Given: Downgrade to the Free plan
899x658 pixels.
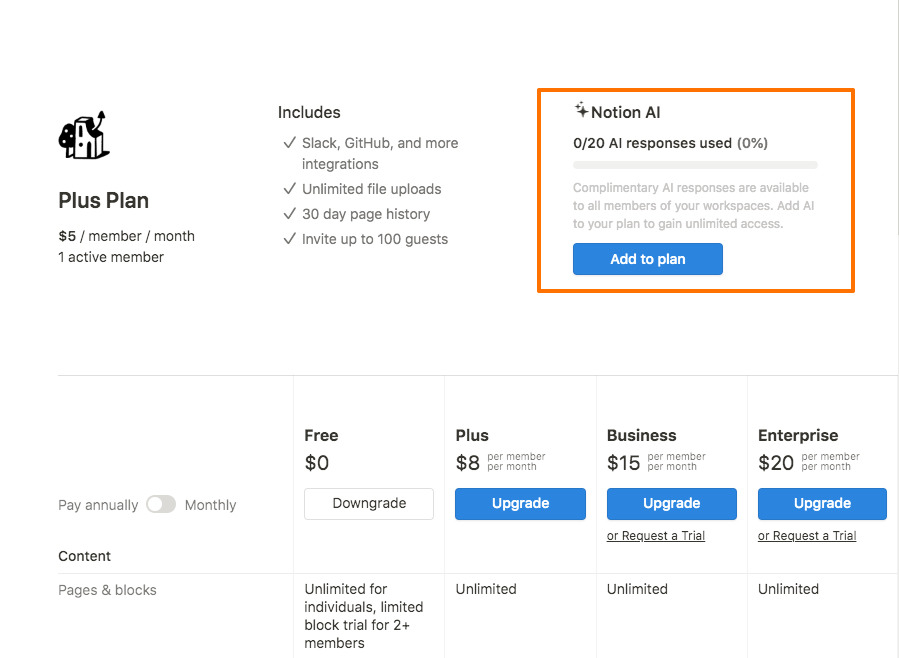Looking at the screenshot, I should 369,504.
